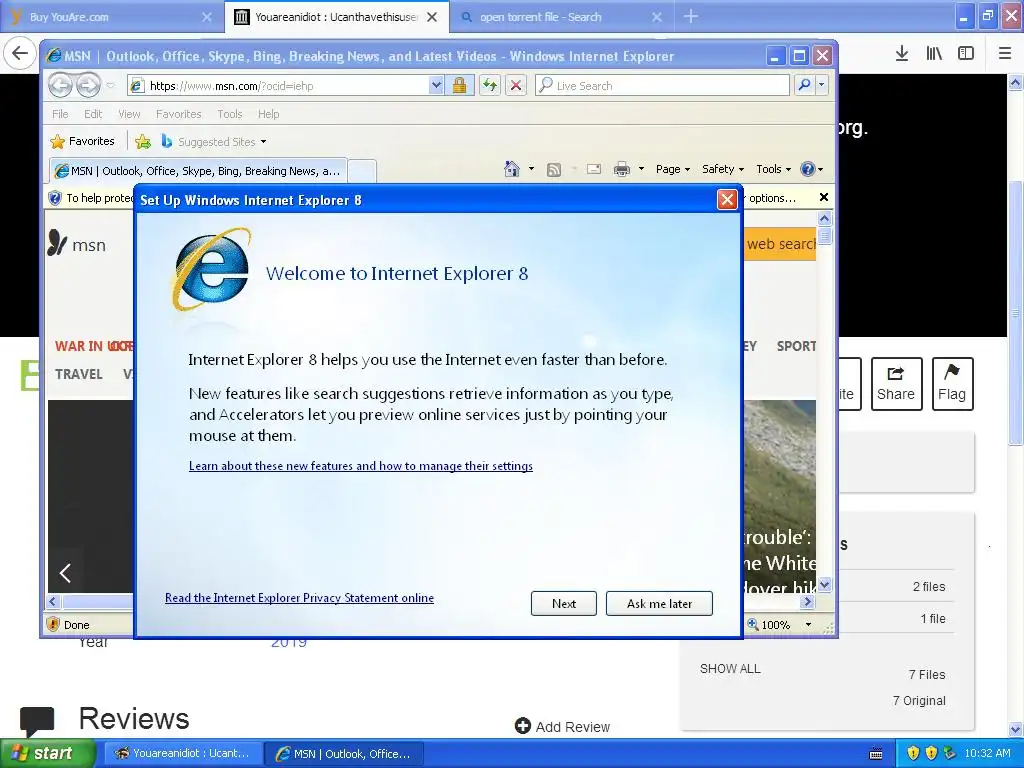
Task: Open the IE Tools menu in menu bar
Action: coord(229,114)
